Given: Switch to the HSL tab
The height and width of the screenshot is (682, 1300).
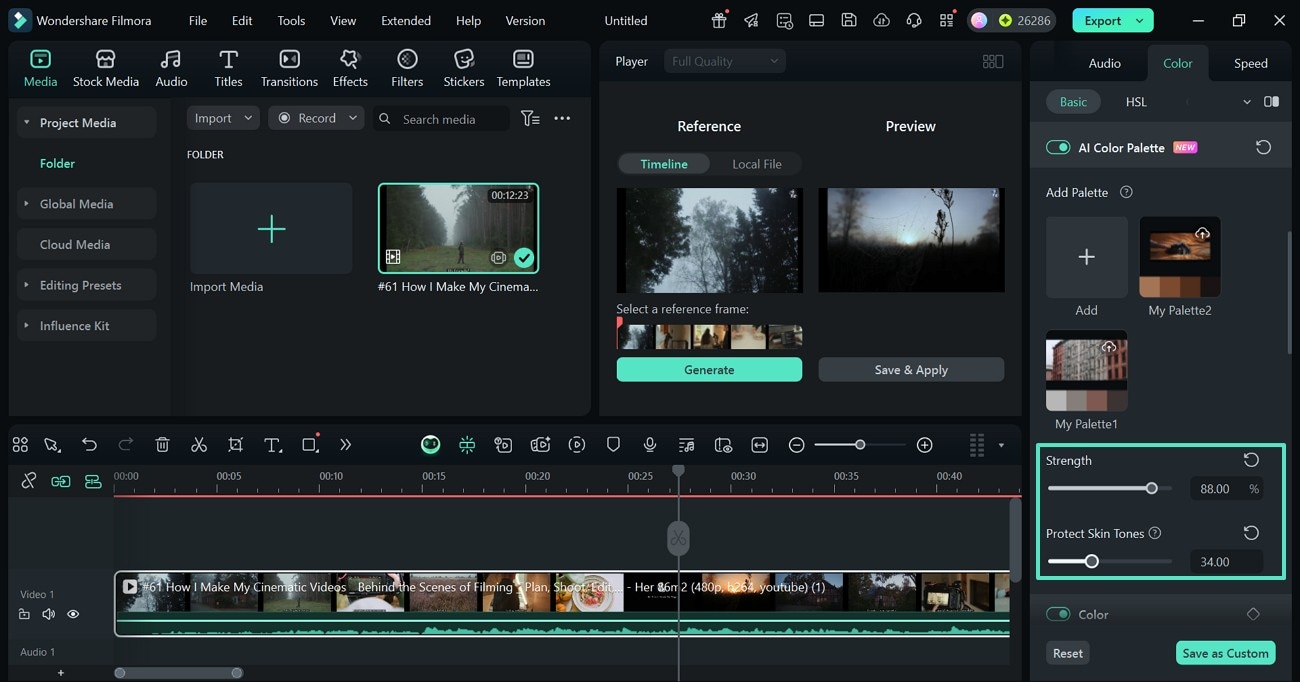Looking at the screenshot, I should [x=1136, y=102].
